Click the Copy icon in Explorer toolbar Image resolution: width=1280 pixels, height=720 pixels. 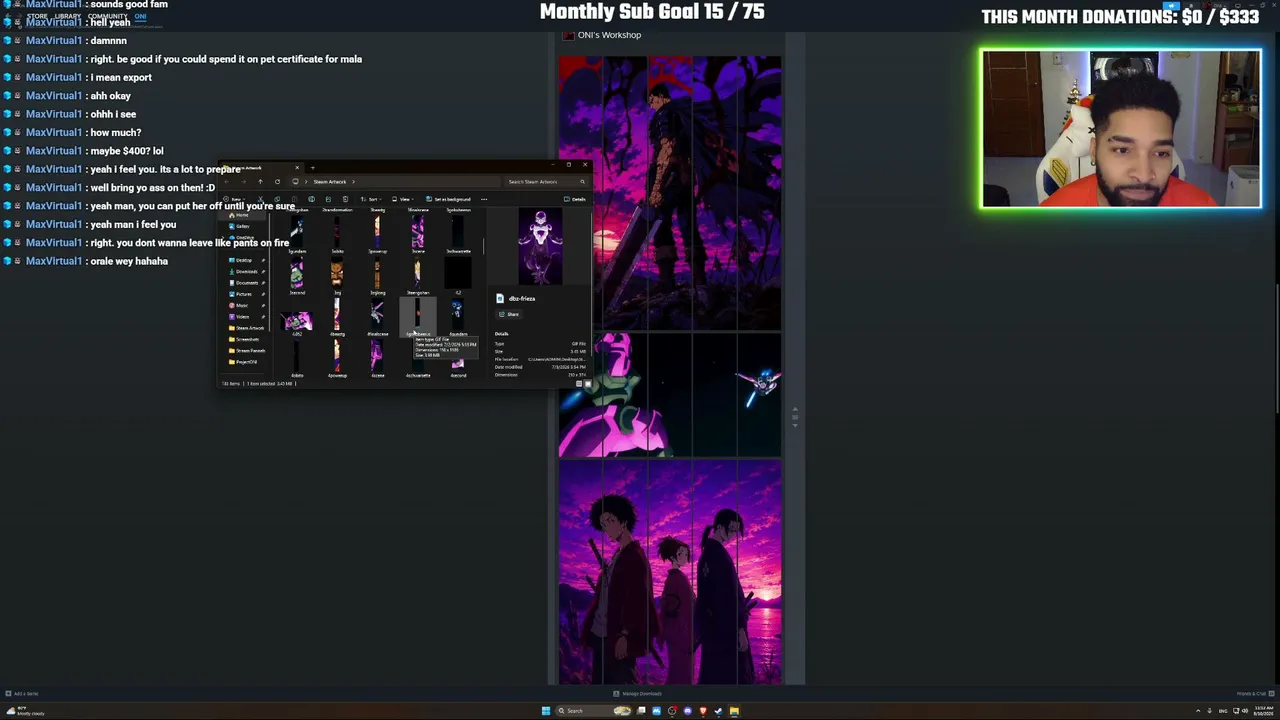(278, 199)
